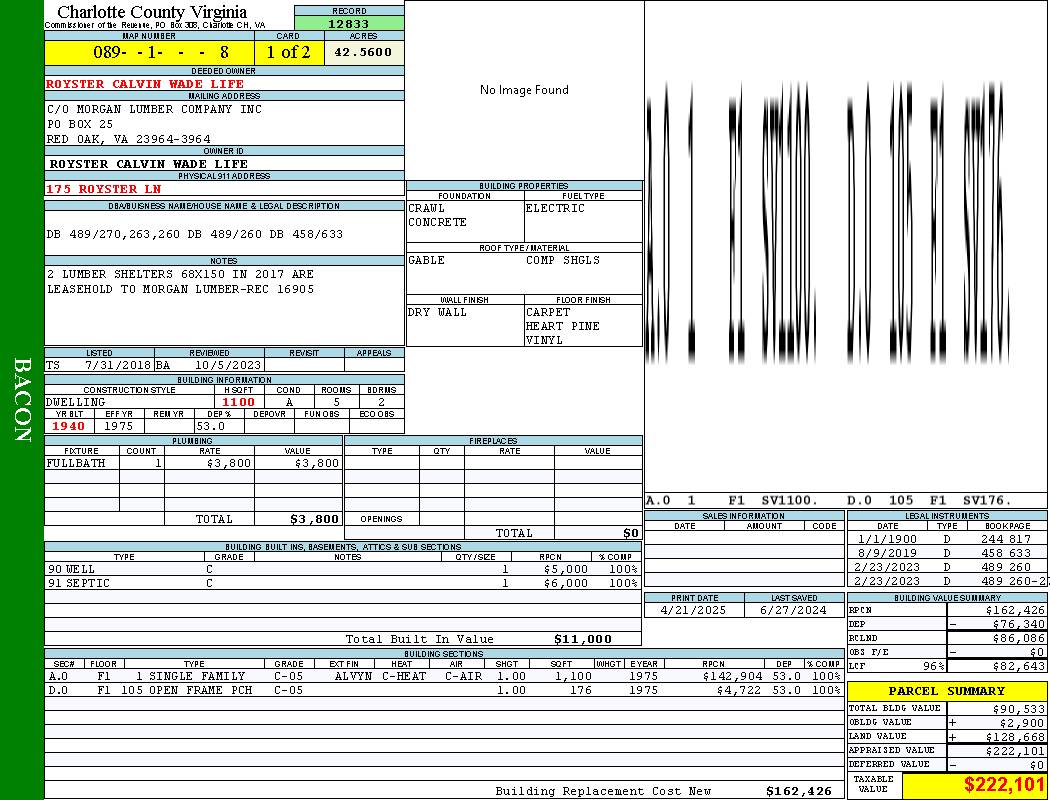The width and height of the screenshot is (1050, 800).
Task: Click the building sketch drawing area
Action: click(x=846, y=246)
